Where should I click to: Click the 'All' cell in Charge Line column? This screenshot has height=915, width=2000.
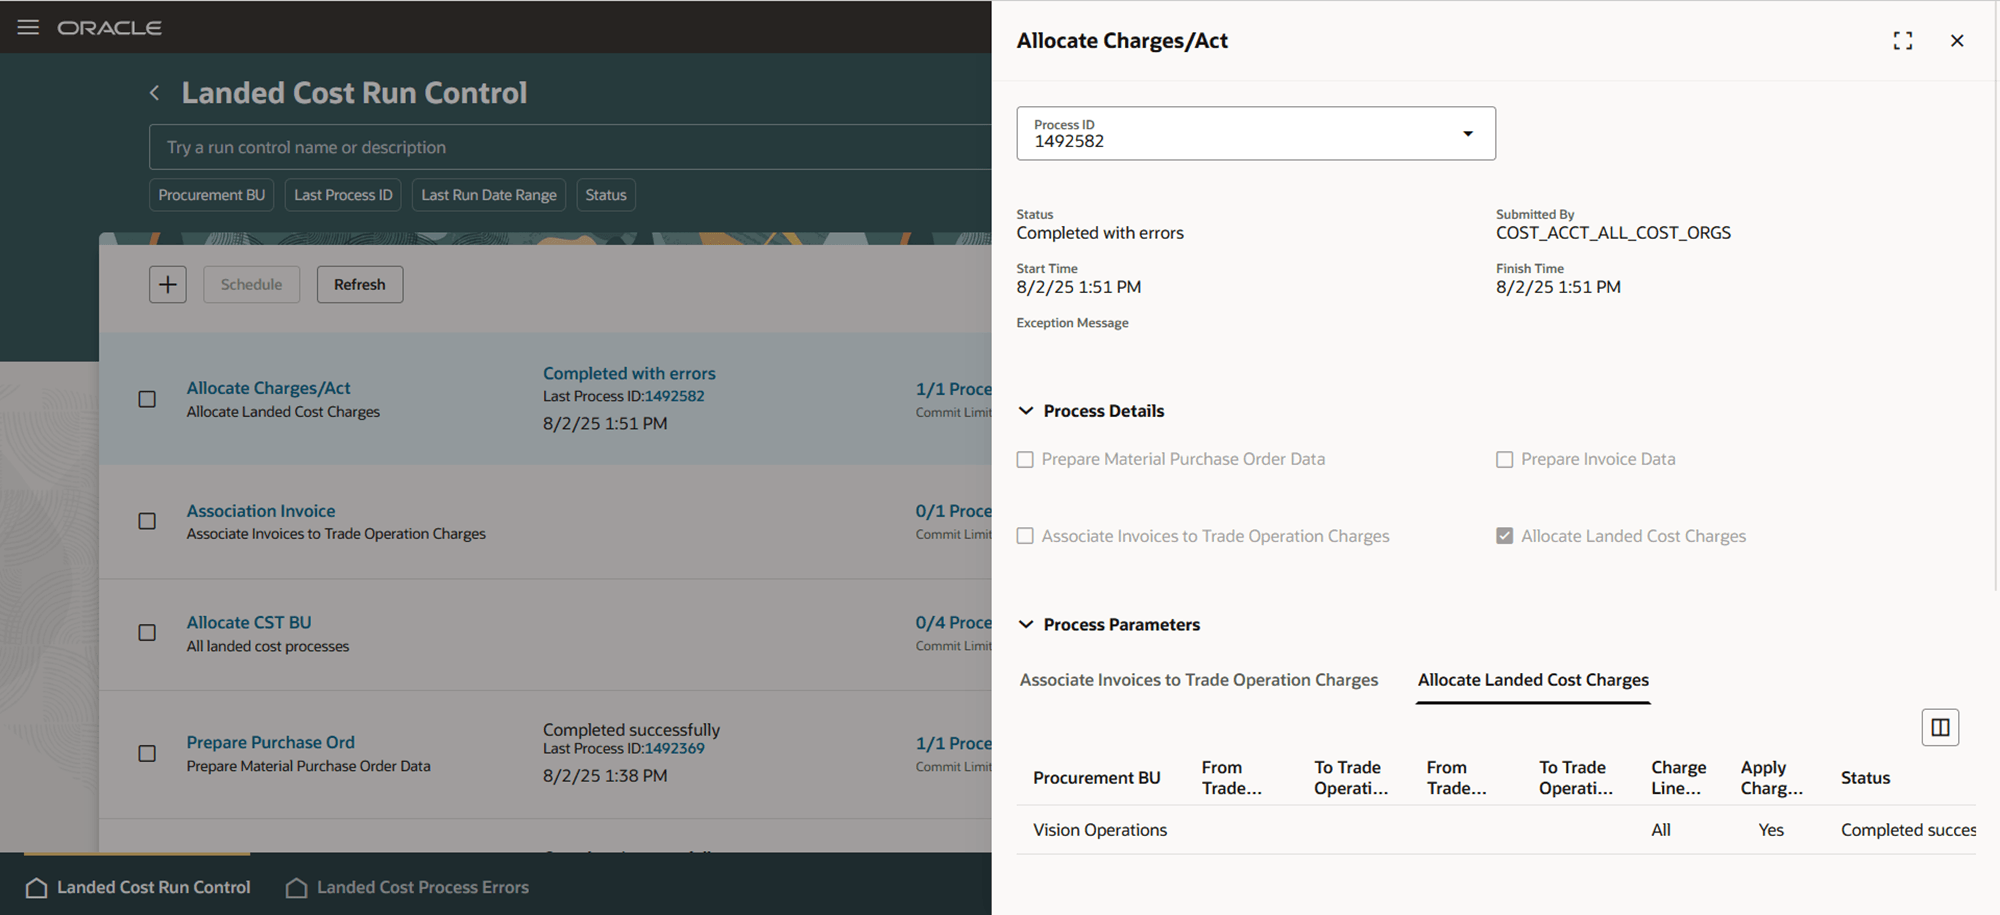pyautogui.click(x=1661, y=830)
